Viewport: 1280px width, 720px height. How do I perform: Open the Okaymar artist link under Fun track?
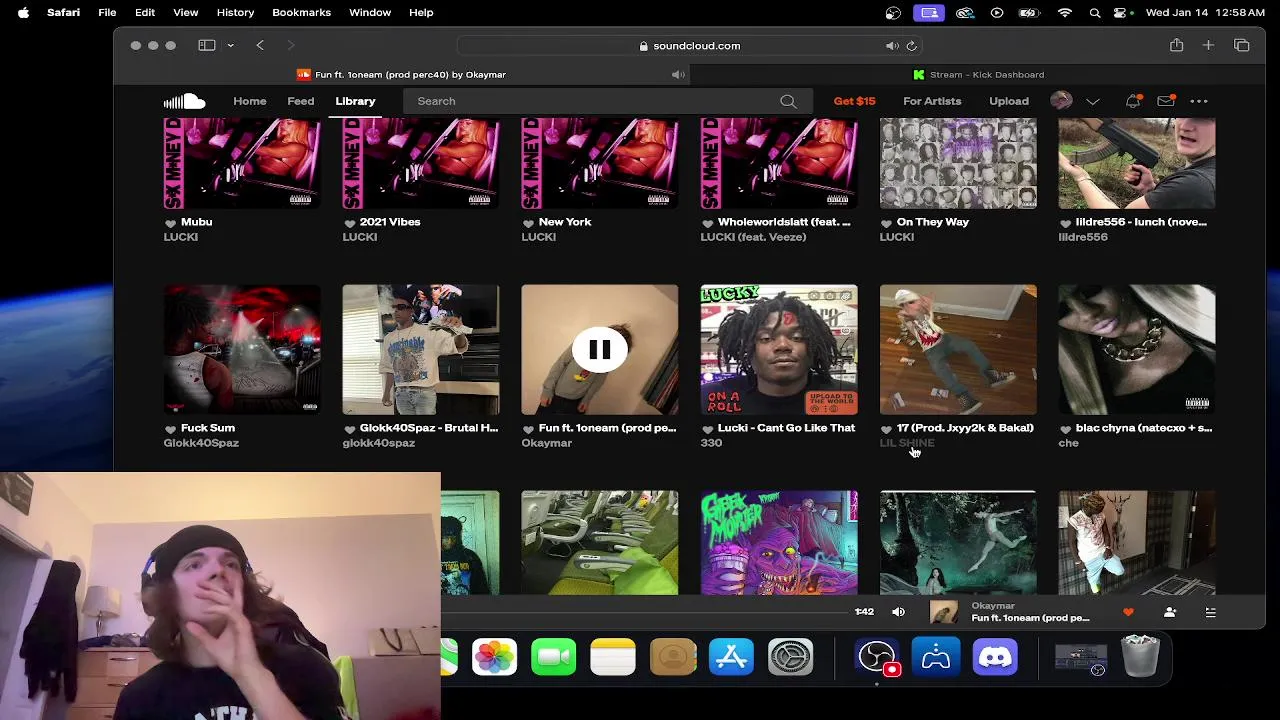(546, 443)
